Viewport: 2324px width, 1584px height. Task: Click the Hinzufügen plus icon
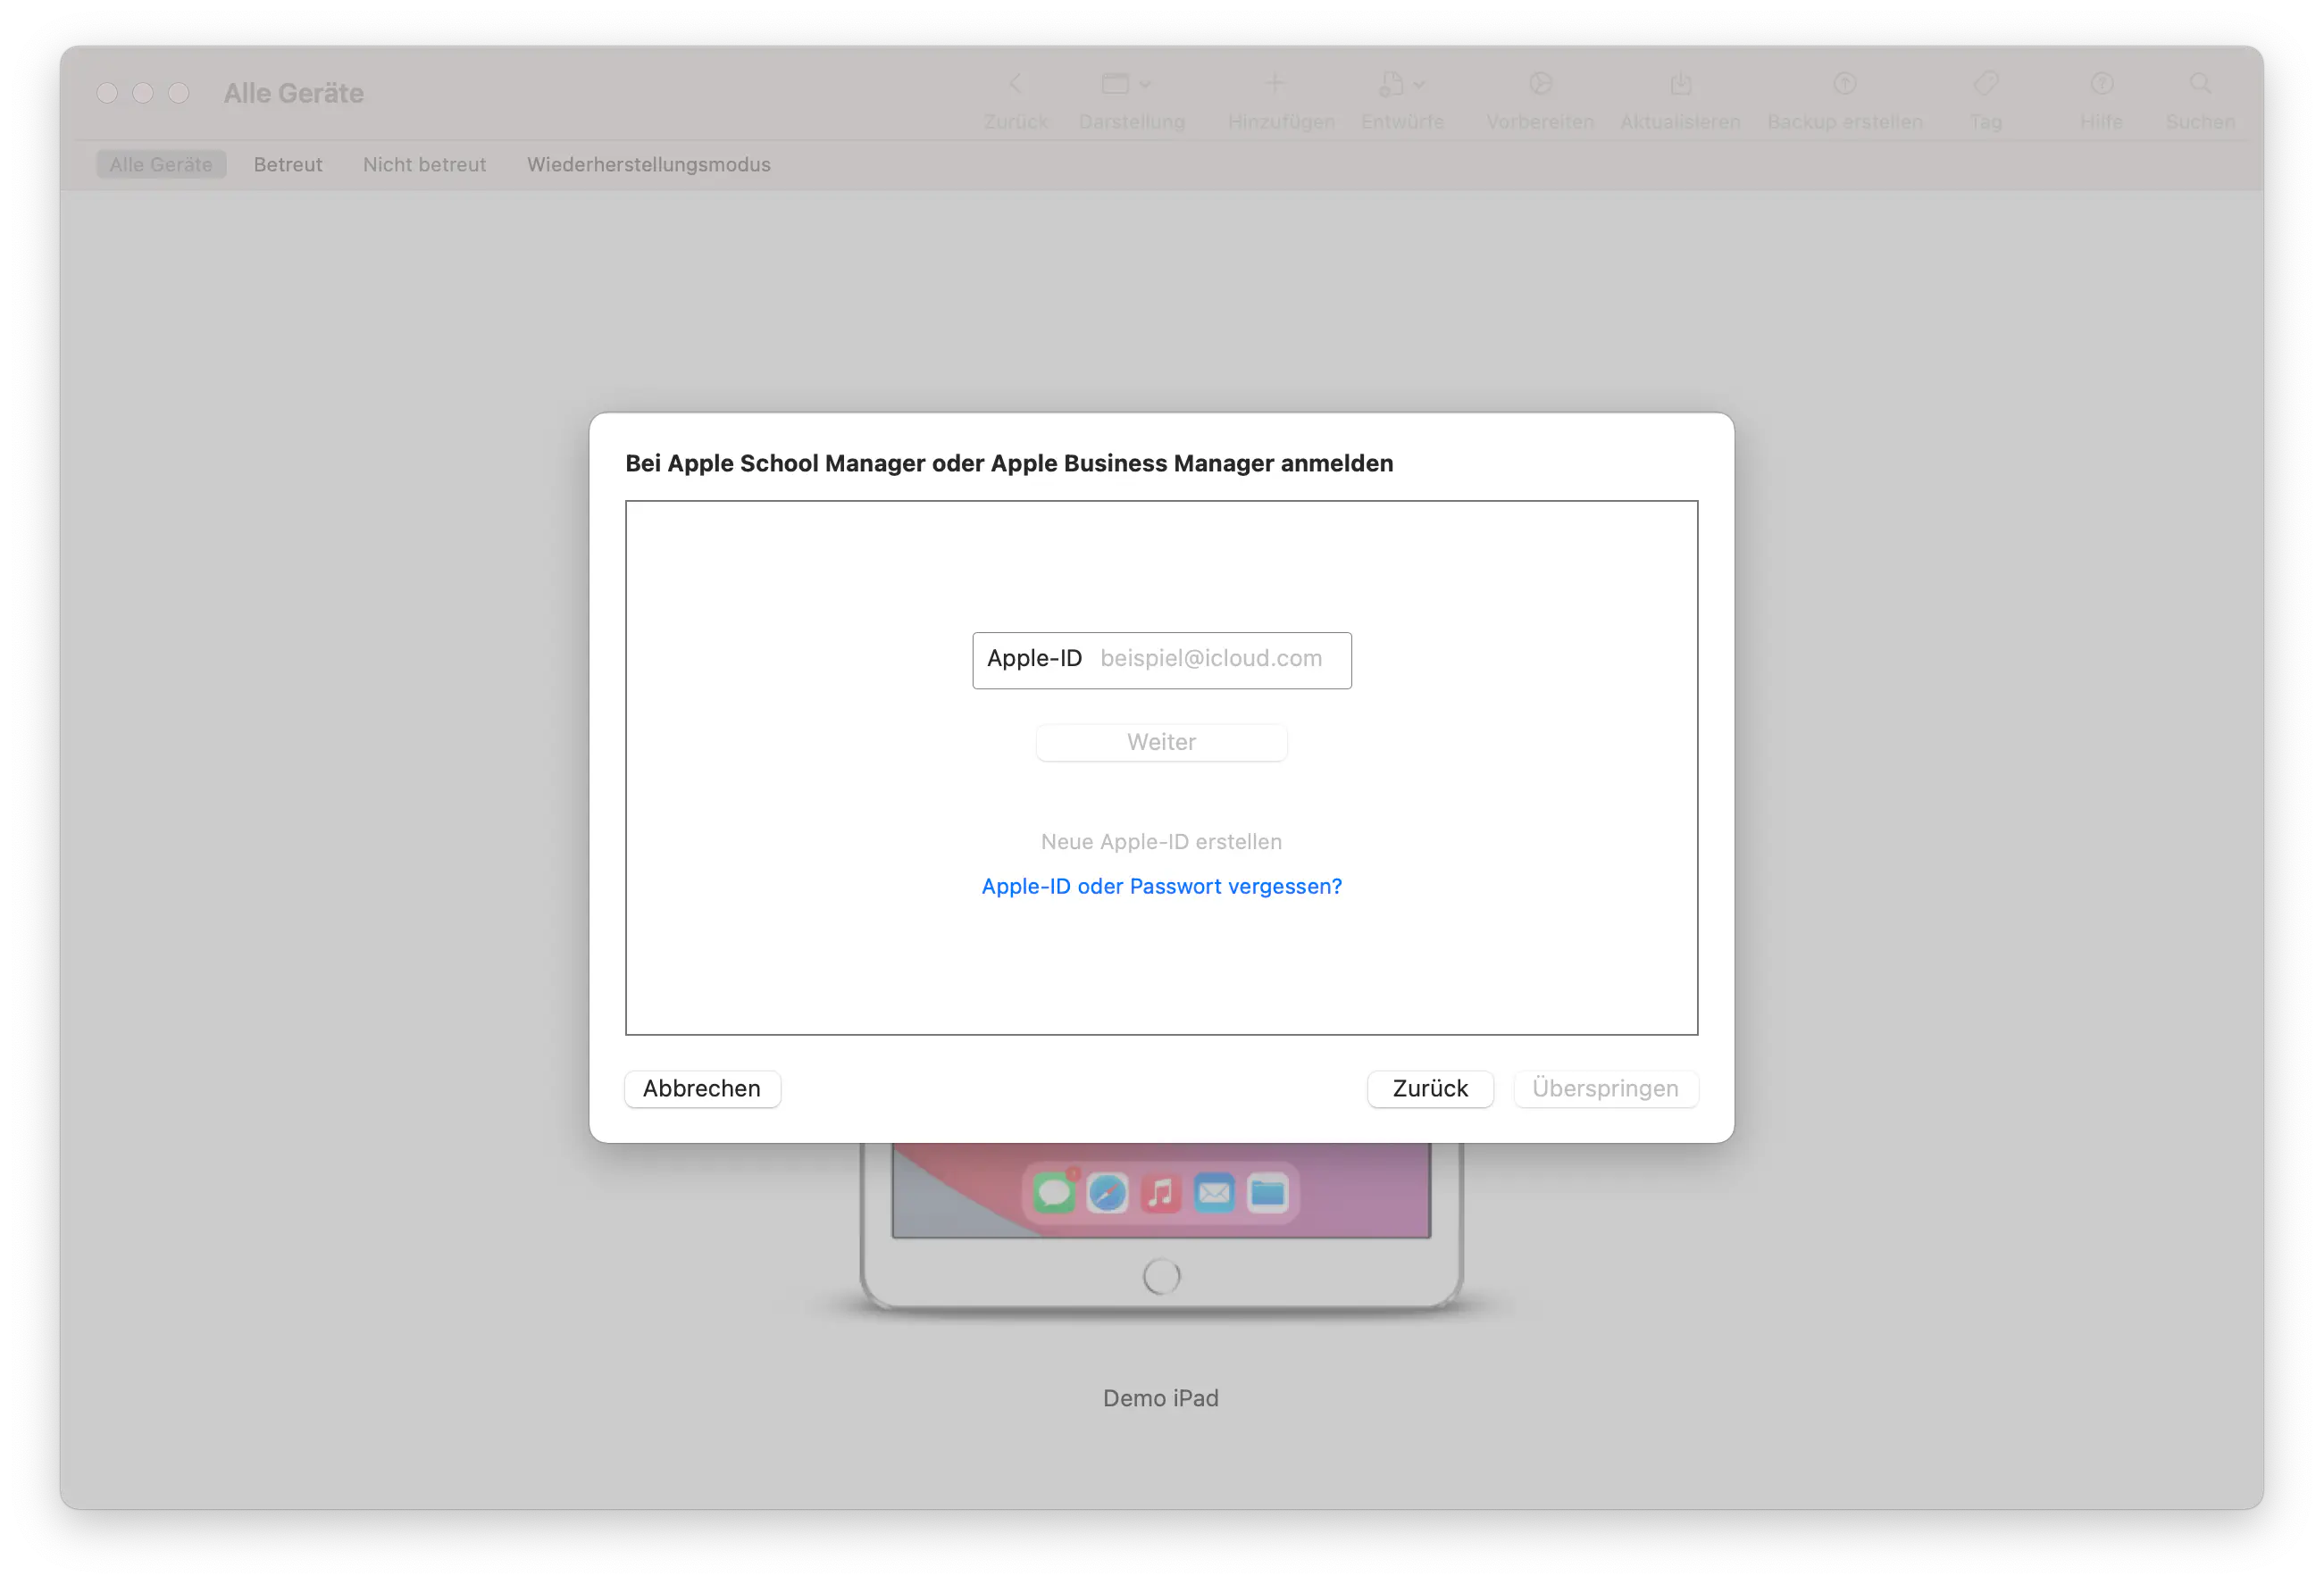[x=1277, y=95]
